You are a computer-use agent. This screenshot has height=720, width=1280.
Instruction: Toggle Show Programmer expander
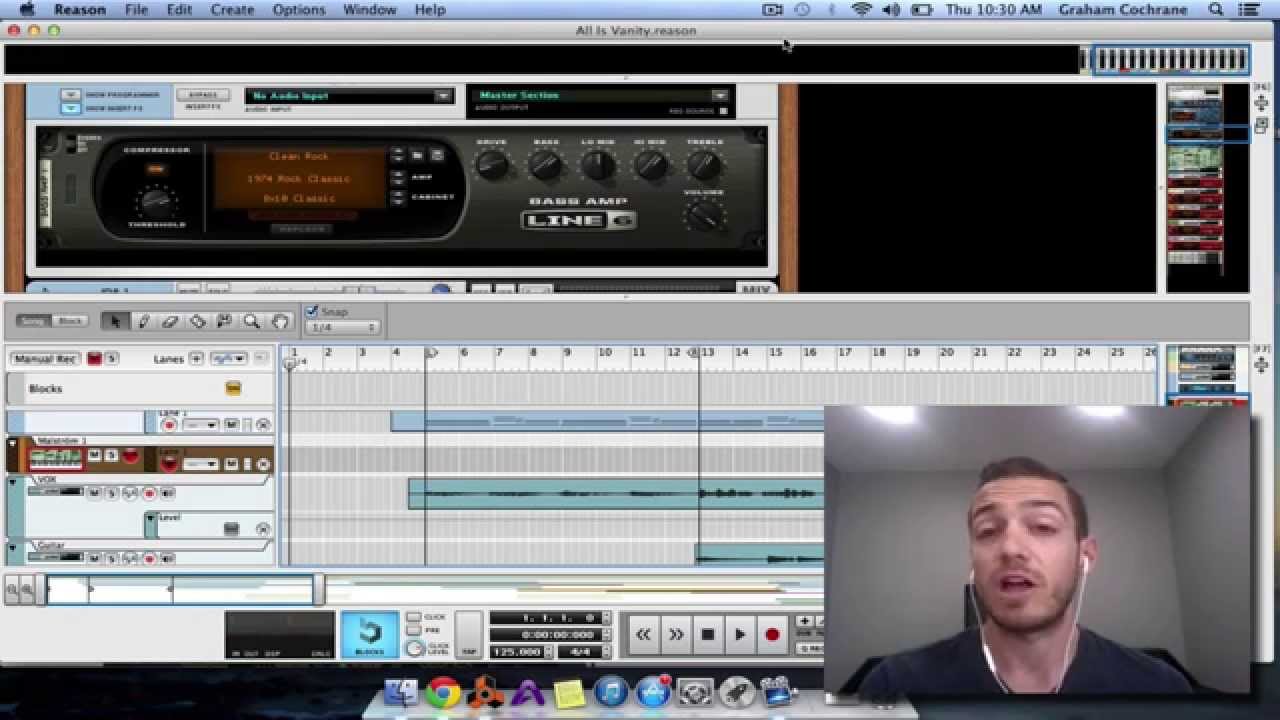click(70, 95)
